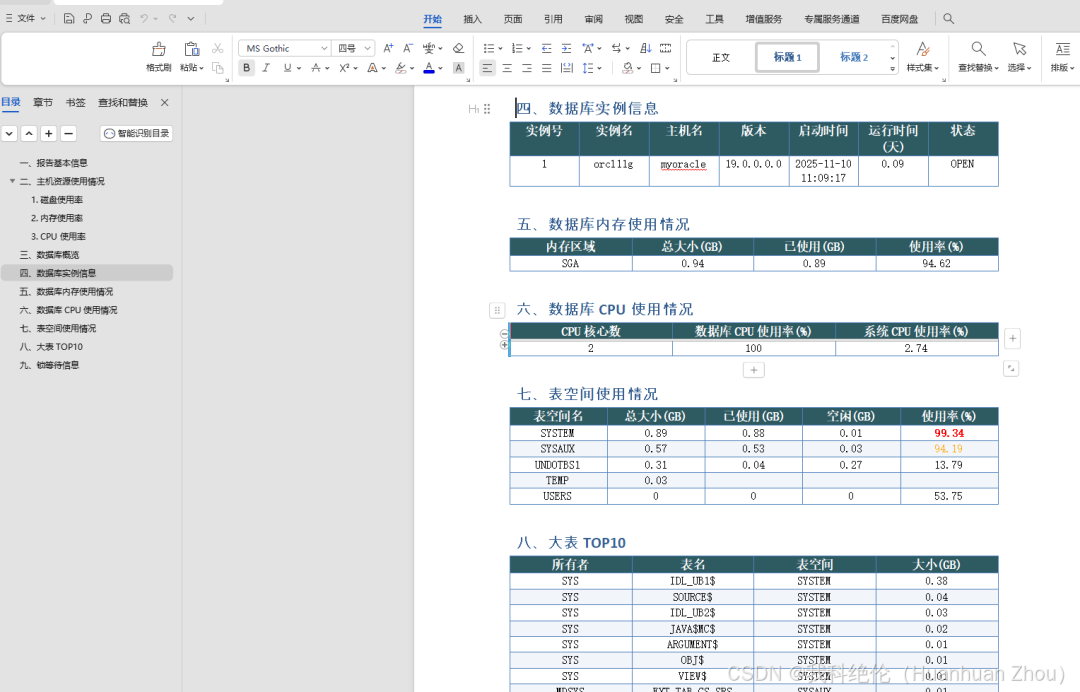Go to 八、大表 TOP10 in outline
The image size is (1080, 692).
pyautogui.click(x=51, y=347)
